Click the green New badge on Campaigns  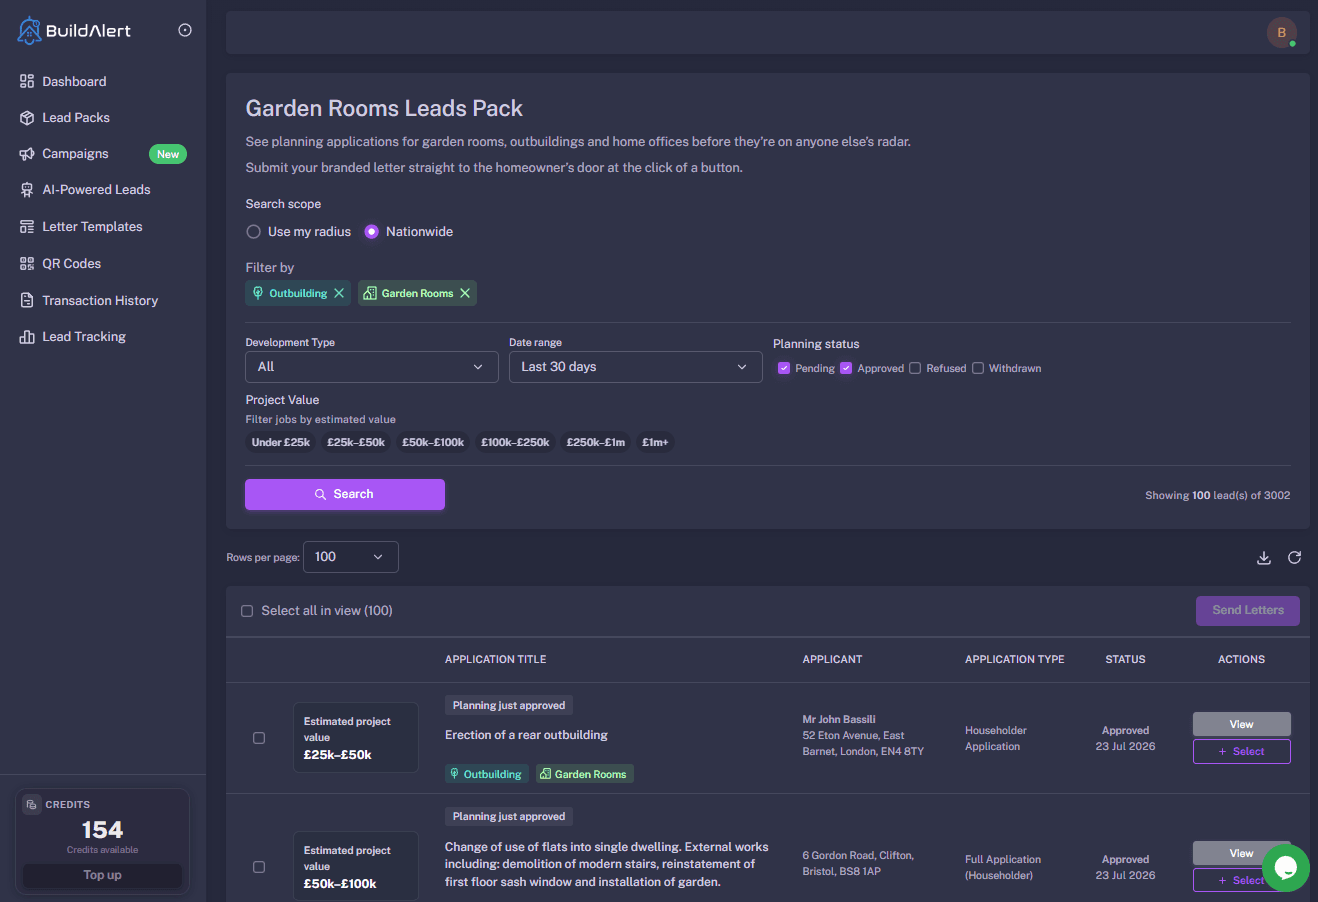click(x=168, y=154)
